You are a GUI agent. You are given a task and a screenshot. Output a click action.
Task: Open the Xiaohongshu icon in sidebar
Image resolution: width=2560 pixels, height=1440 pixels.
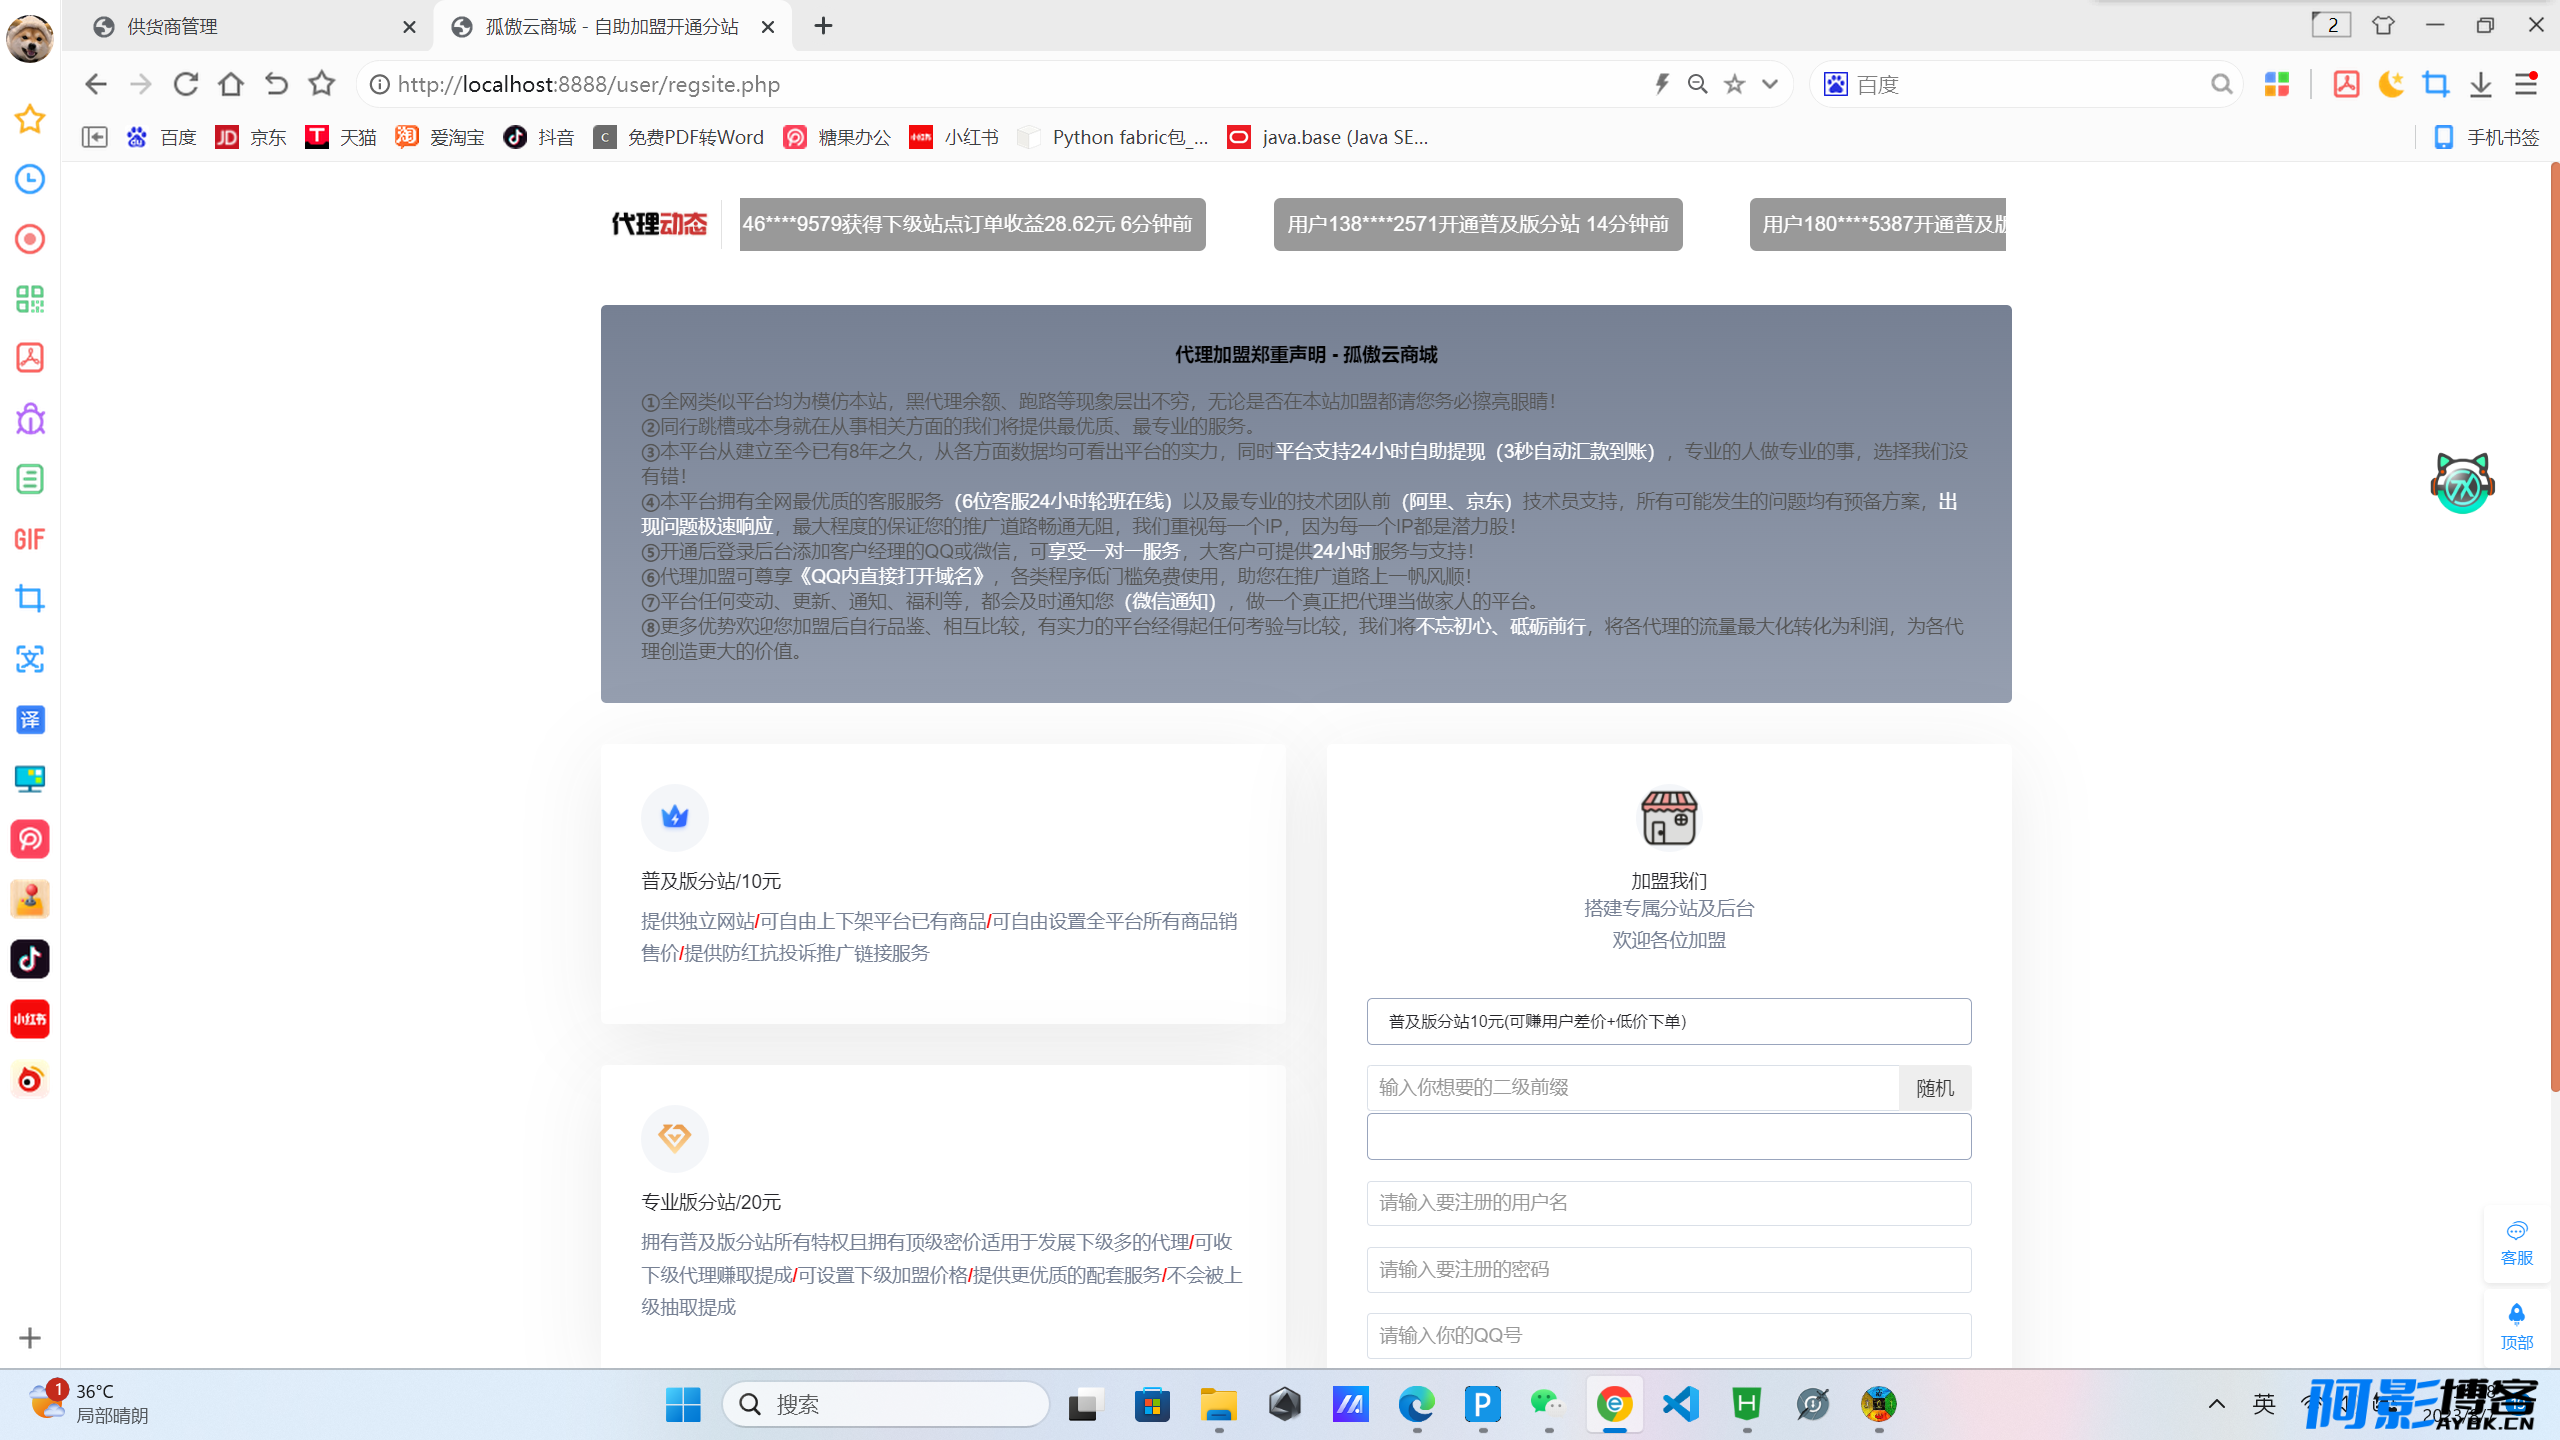point(30,1019)
